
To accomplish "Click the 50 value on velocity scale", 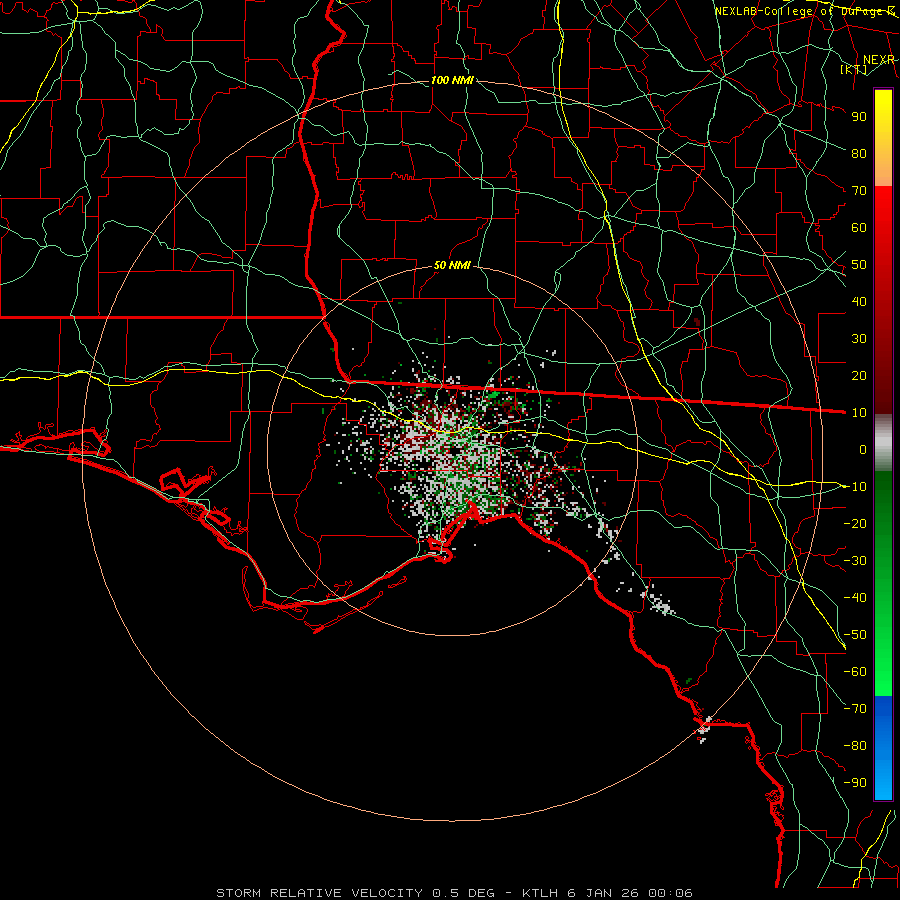I will [859, 265].
